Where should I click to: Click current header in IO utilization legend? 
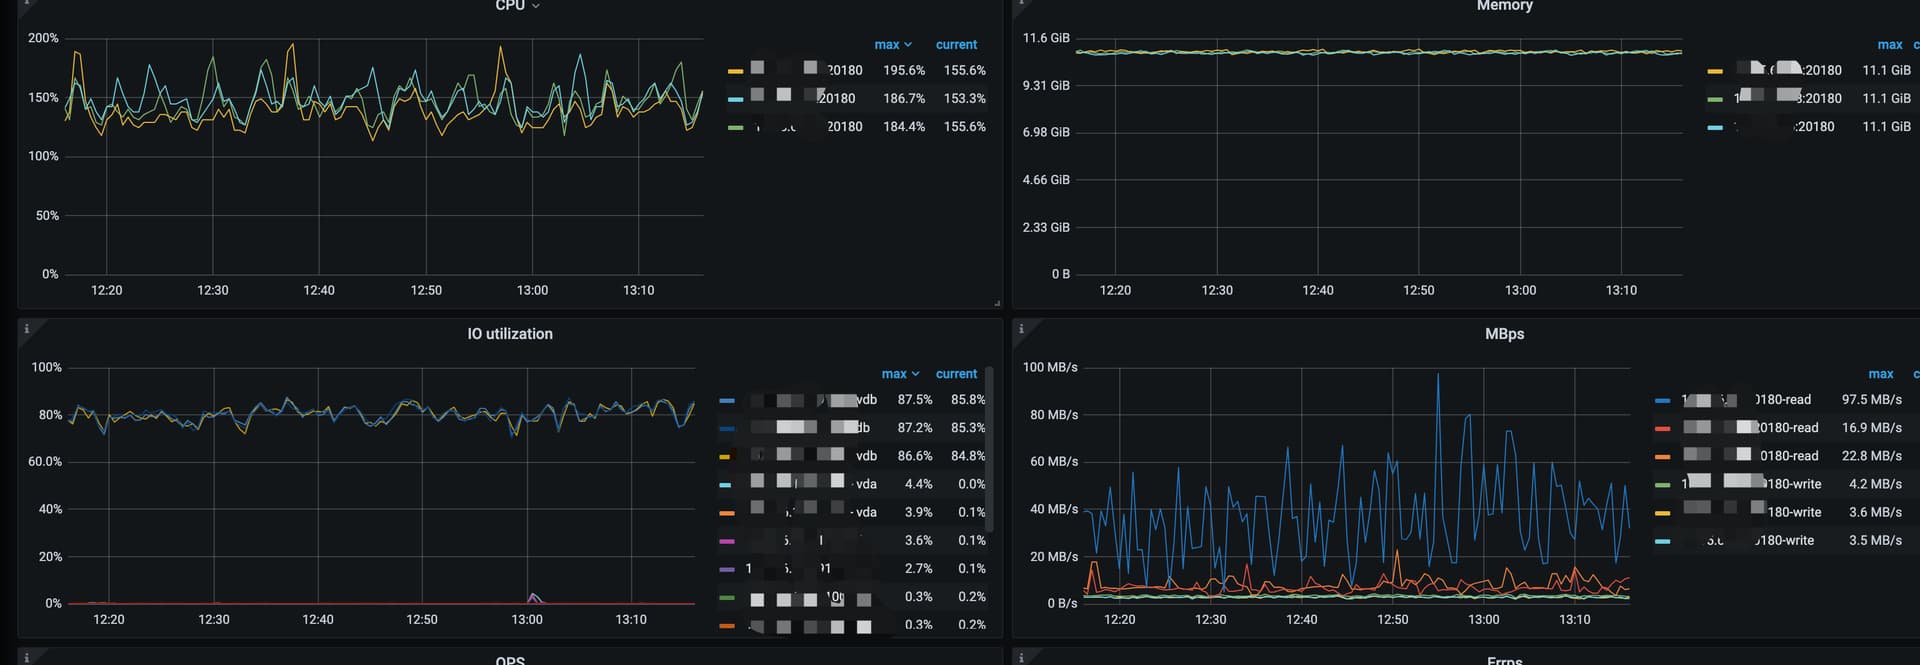click(956, 374)
